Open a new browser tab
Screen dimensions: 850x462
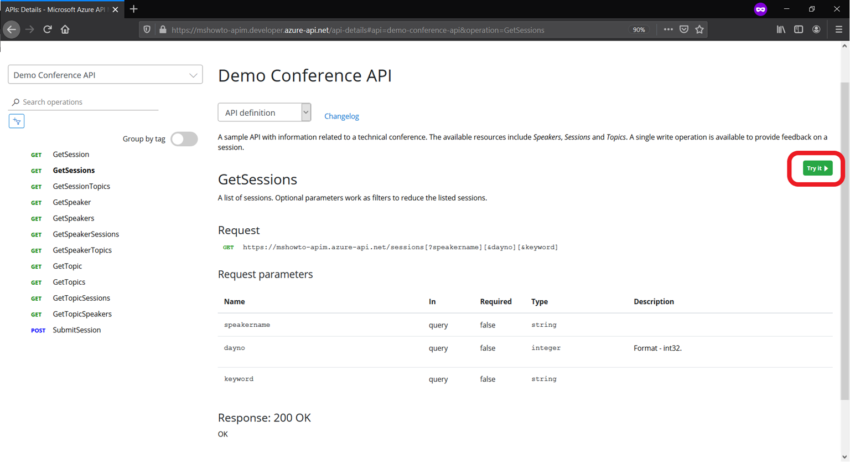(x=134, y=9)
